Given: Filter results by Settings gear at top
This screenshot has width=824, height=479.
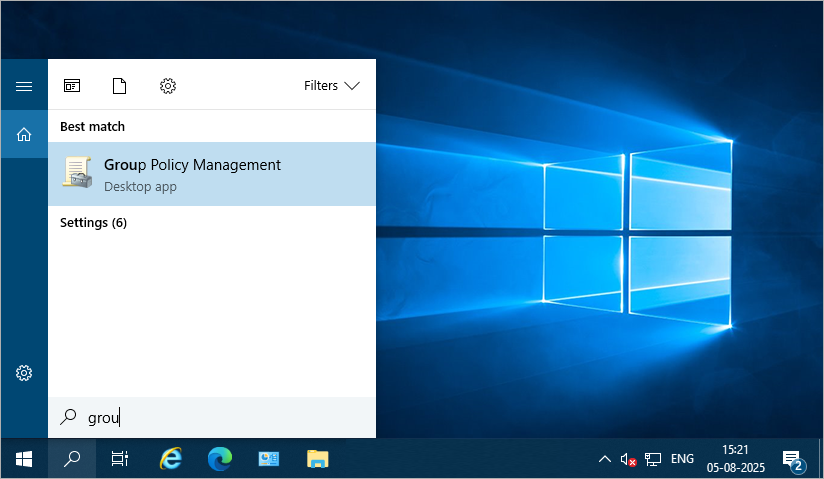Looking at the screenshot, I should [x=168, y=86].
